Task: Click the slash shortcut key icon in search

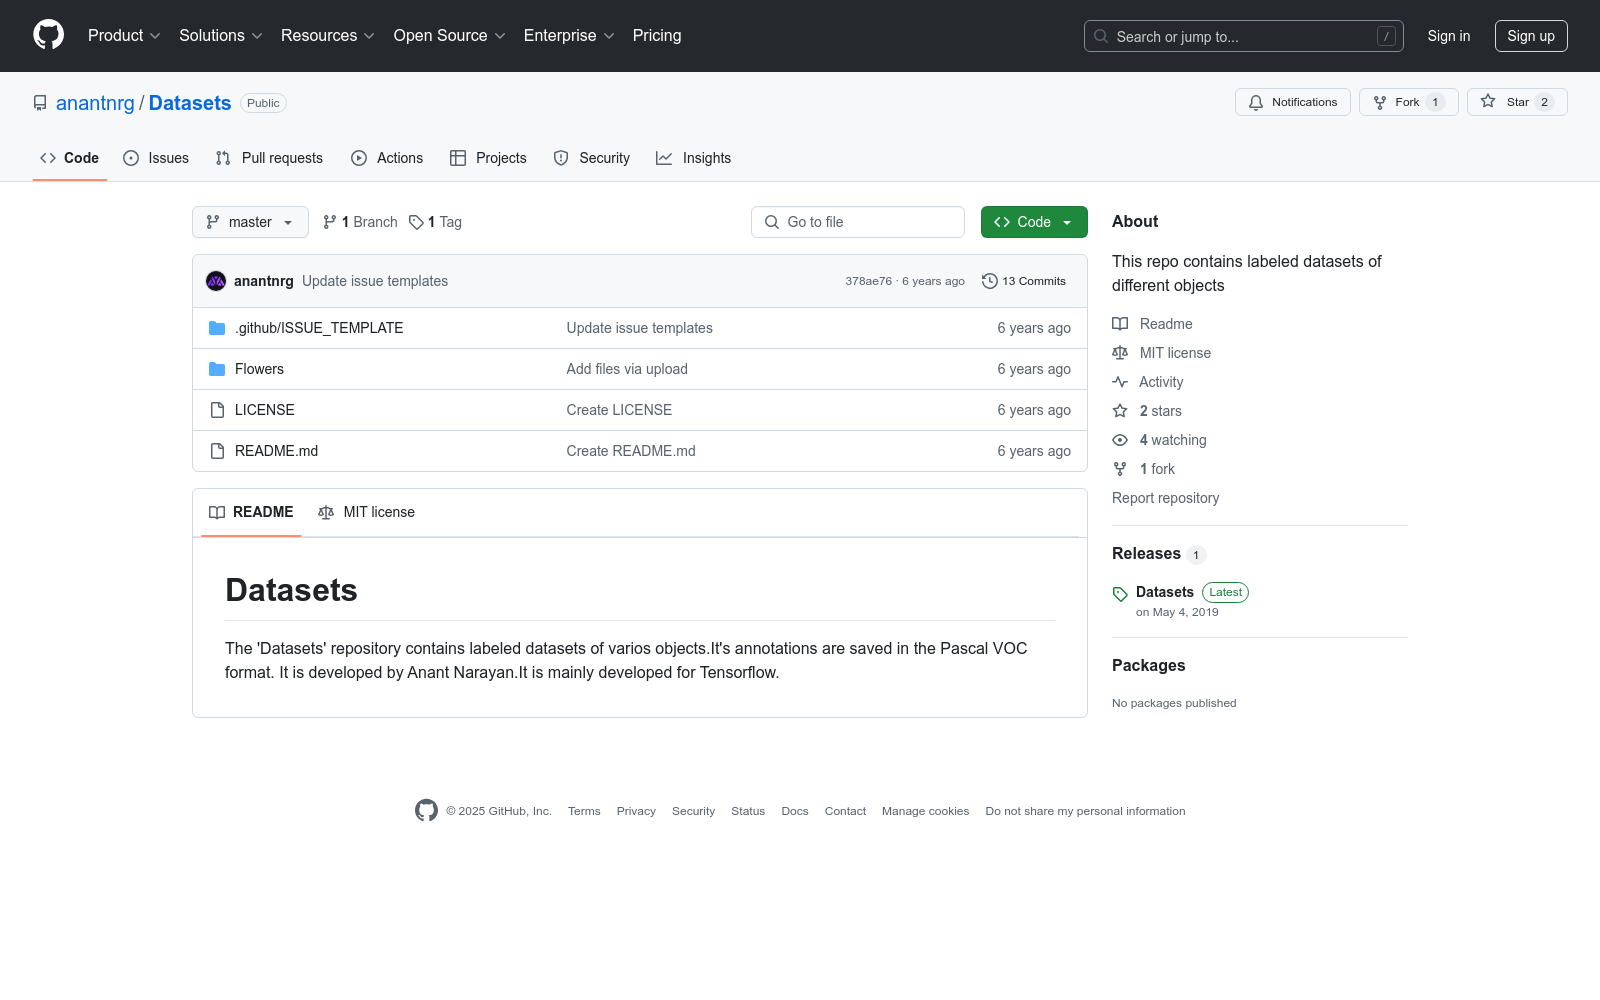Action: tap(1386, 36)
